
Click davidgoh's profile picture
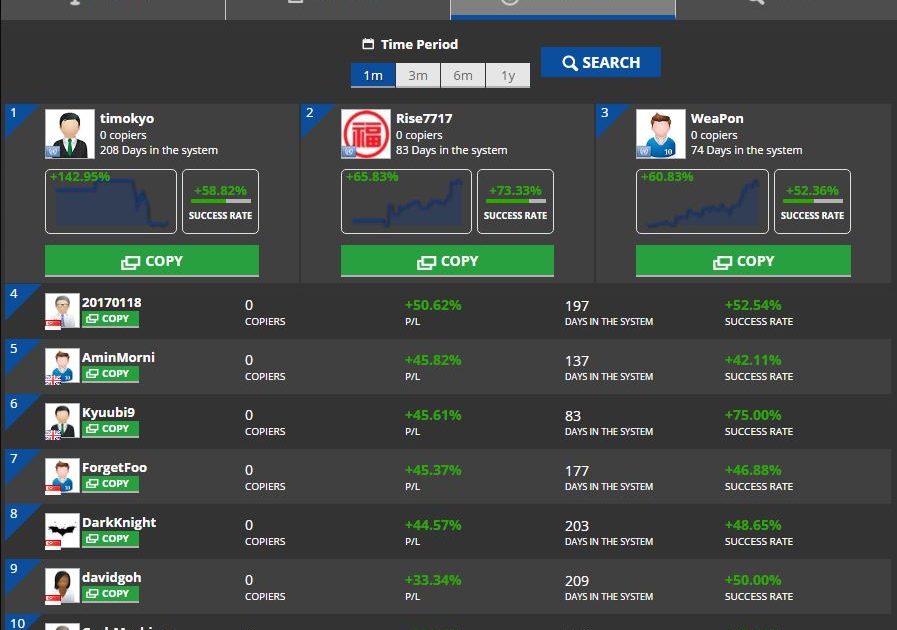pyautogui.click(x=62, y=585)
